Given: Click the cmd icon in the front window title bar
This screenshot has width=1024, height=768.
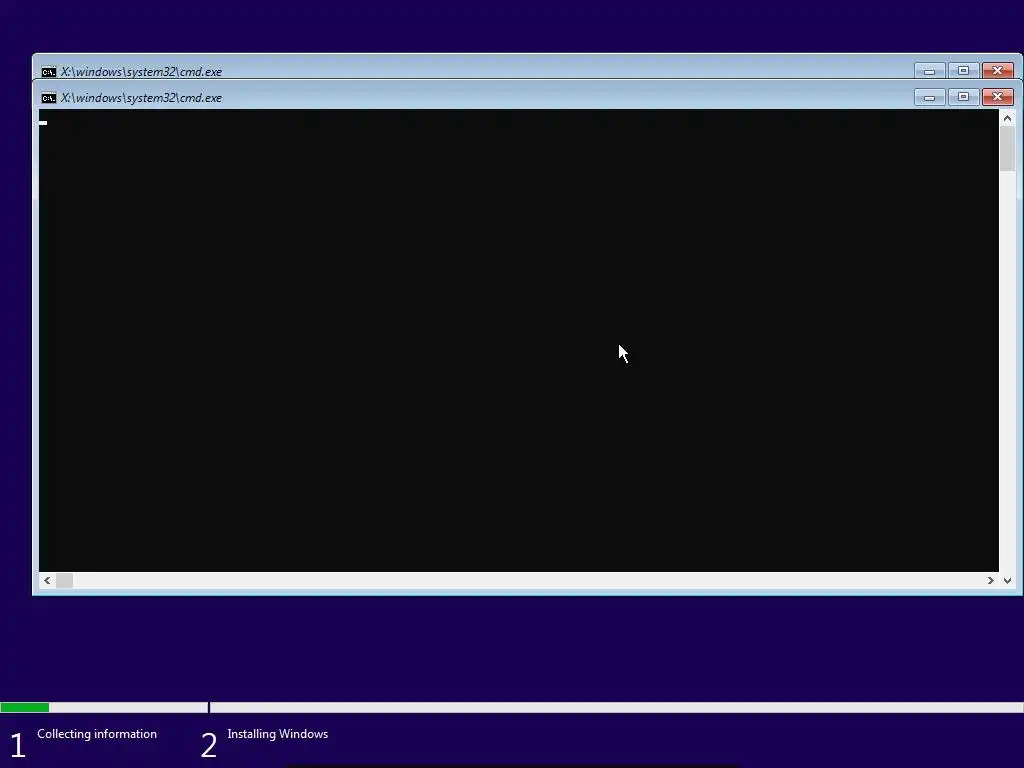Looking at the screenshot, I should click(x=48, y=98).
